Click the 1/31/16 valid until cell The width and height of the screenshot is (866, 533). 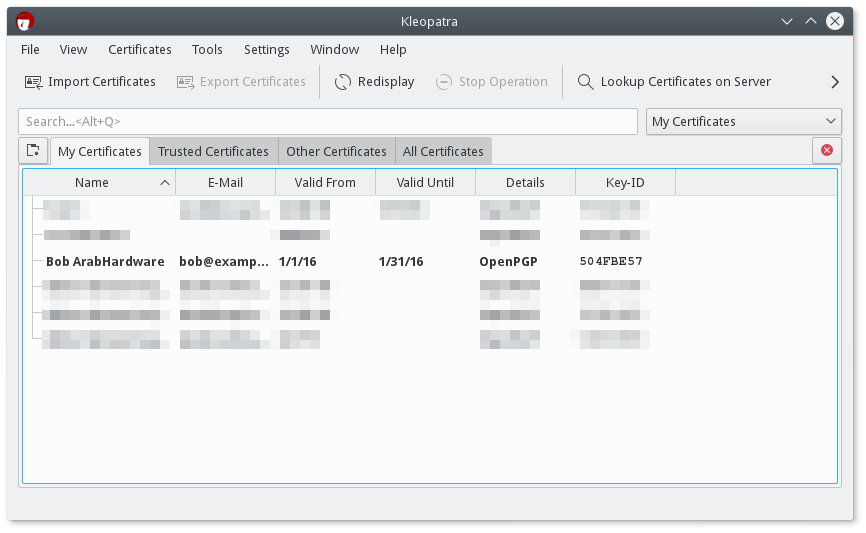pyautogui.click(x=401, y=262)
